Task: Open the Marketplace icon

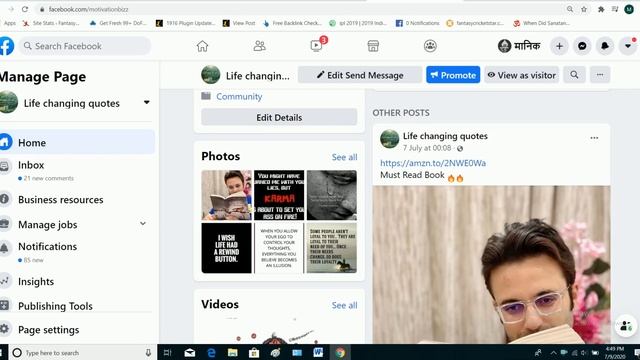Action: click(373, 46)
